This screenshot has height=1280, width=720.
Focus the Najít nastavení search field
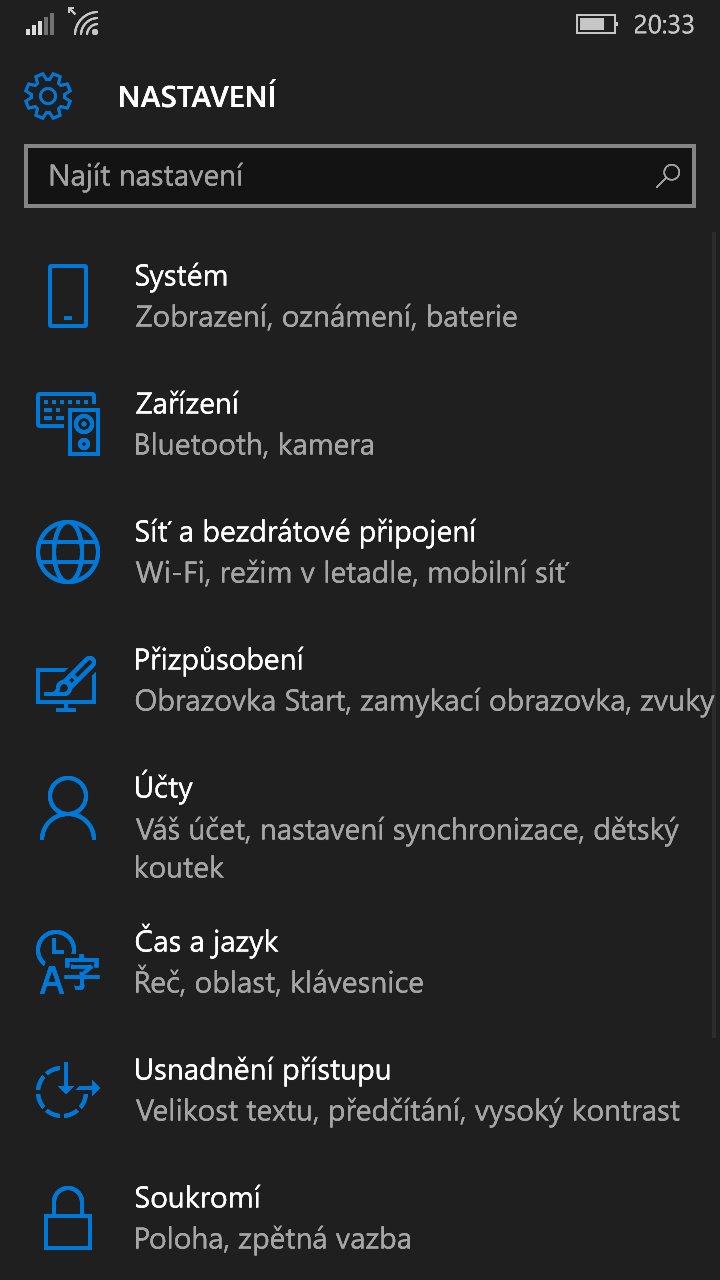(360, 177)
